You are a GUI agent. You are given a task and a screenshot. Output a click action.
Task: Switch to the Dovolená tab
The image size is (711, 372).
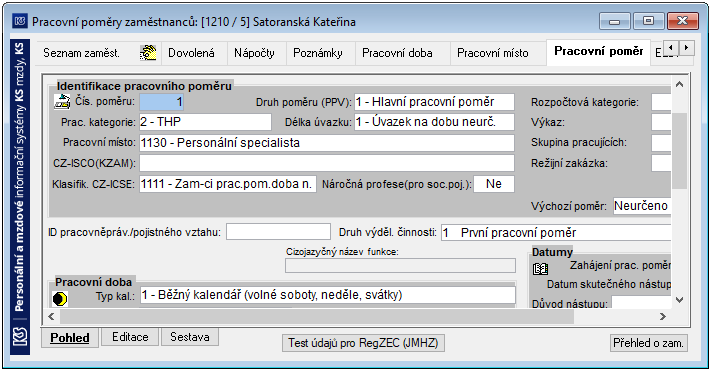(191, 53)
